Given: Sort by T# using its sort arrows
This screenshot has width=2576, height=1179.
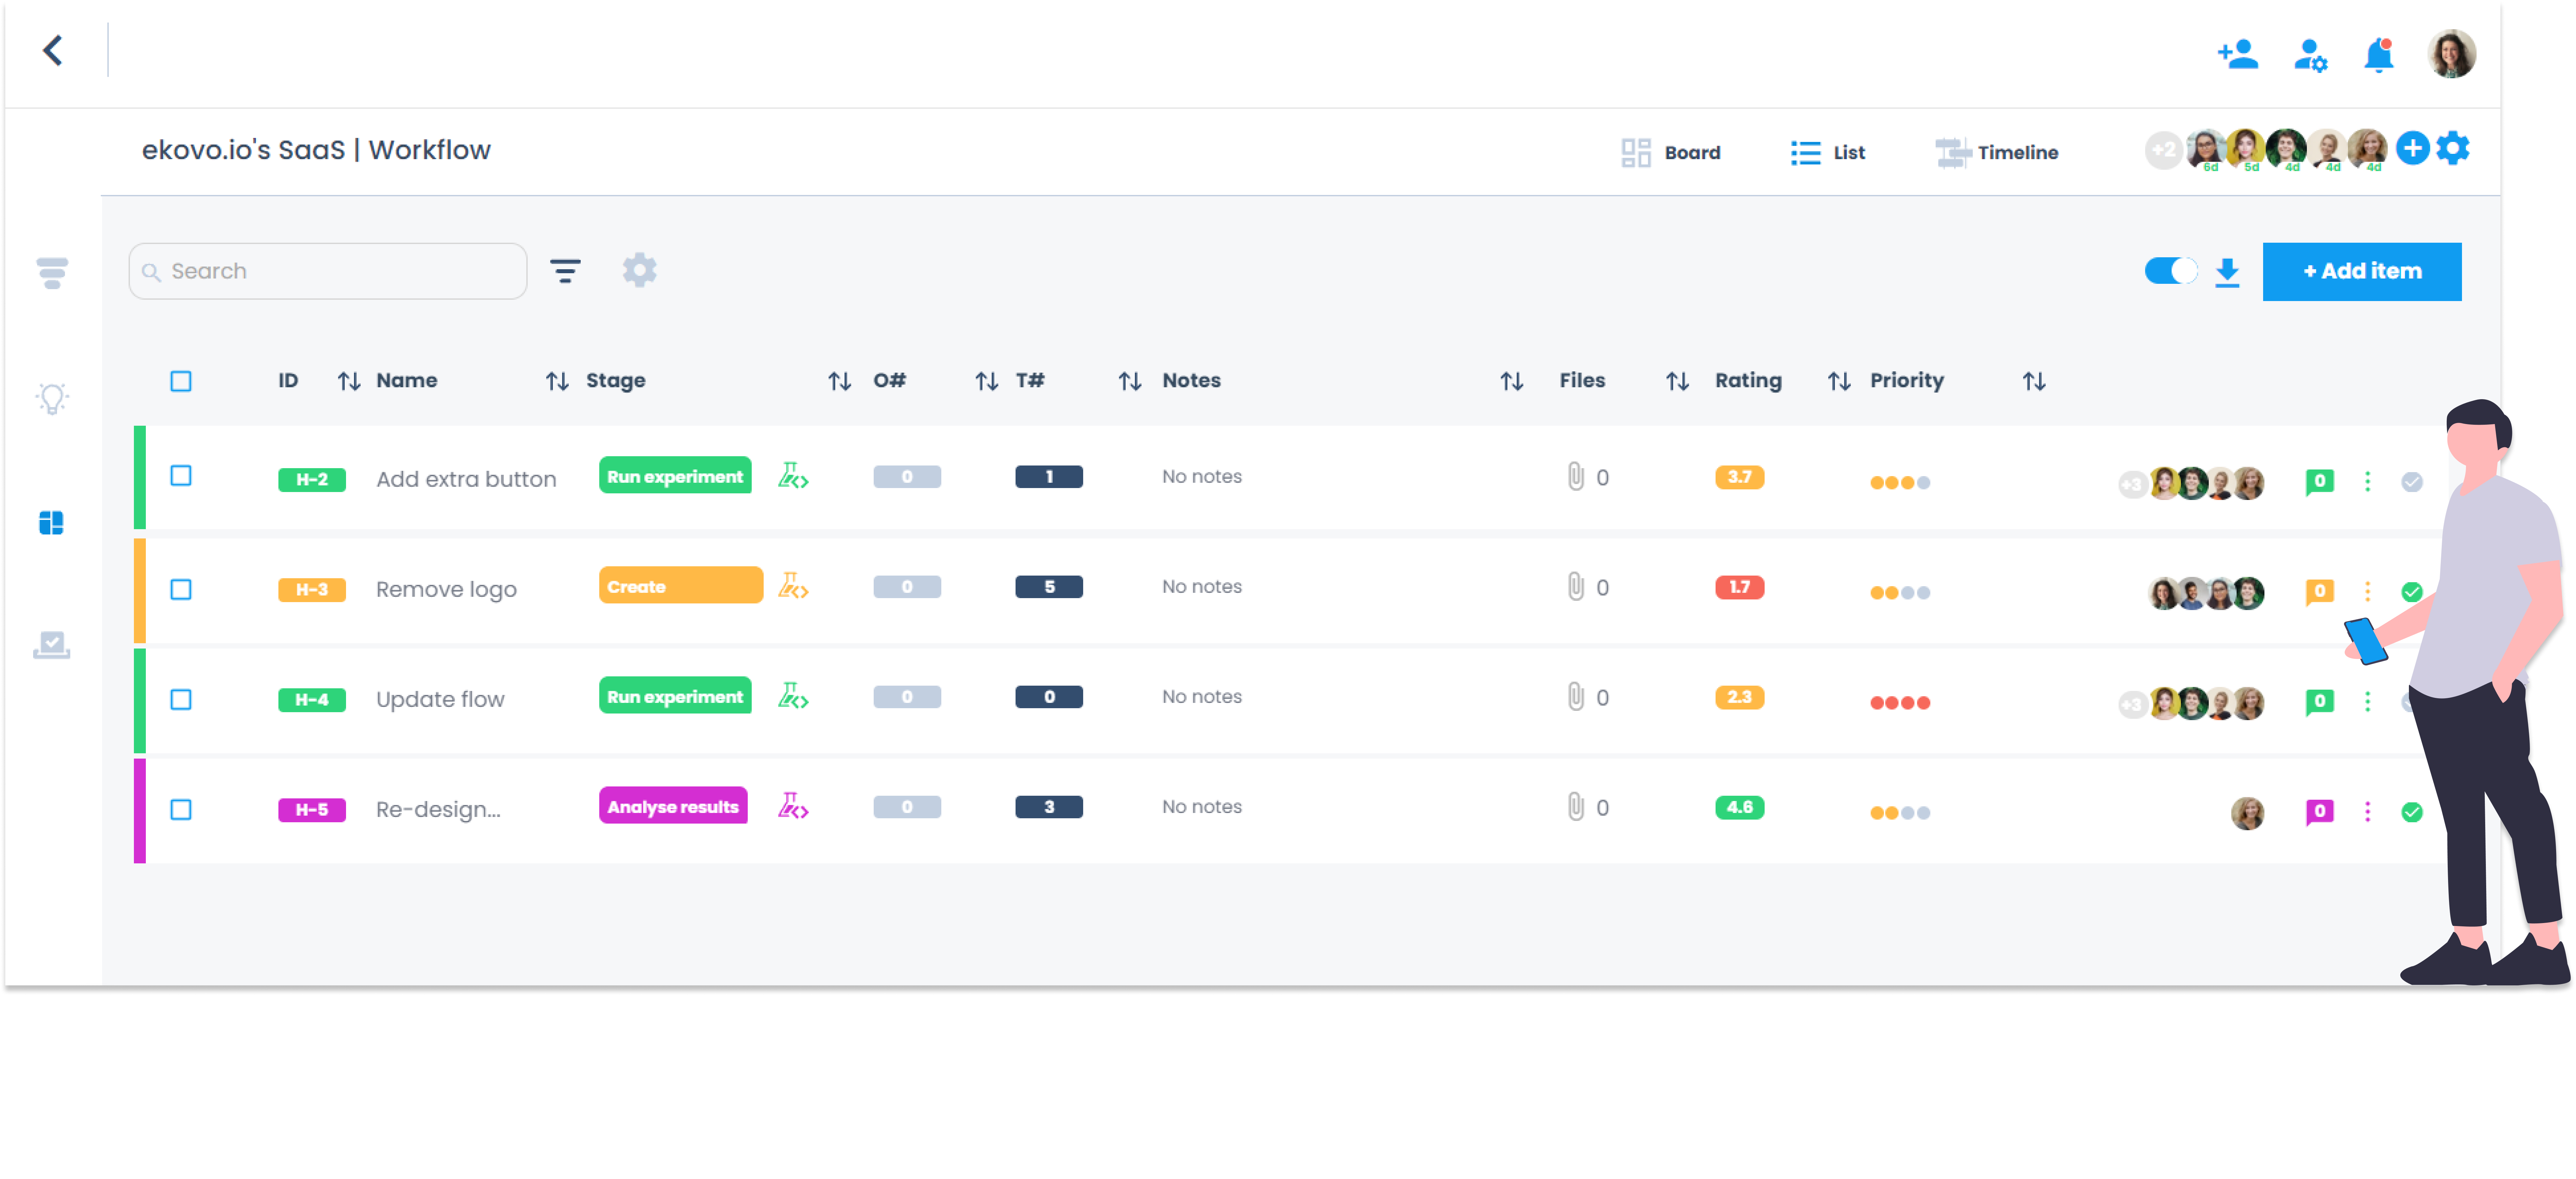Looking at the screenshot, I should pyautogui.click(x=1130, y=381).
